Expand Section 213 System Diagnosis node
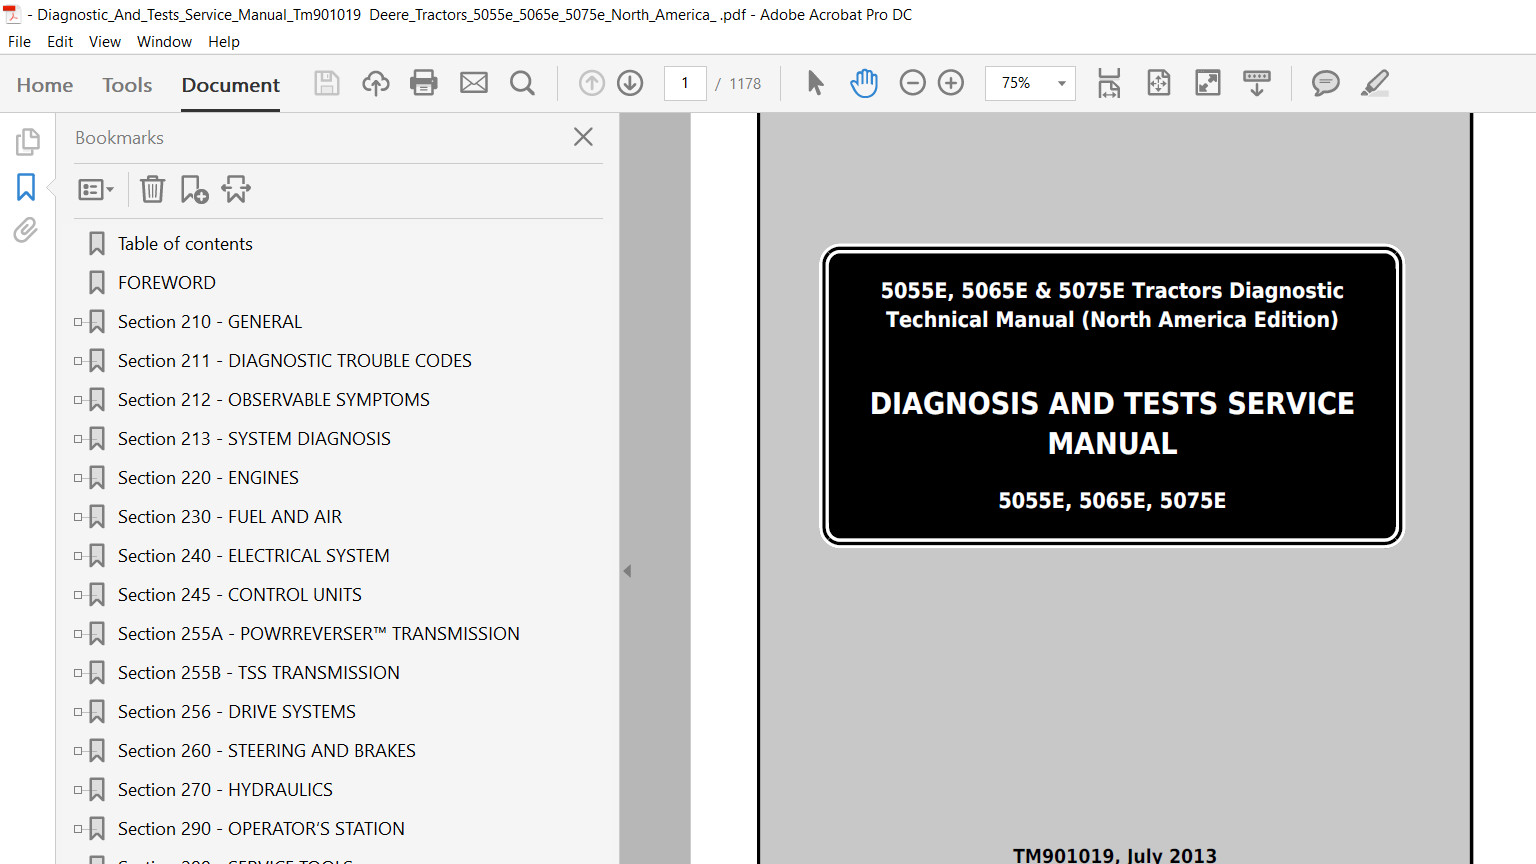 78,439
